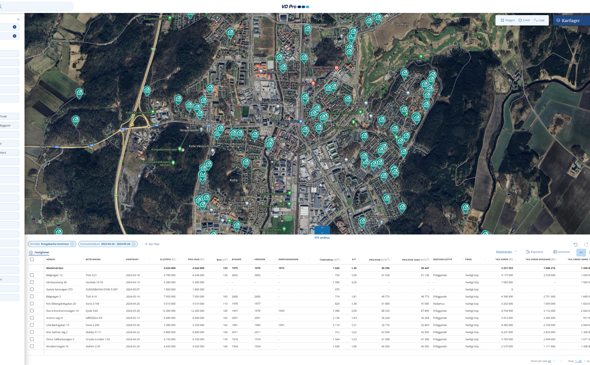
Task: Tick the select-all checkbox in the table header
Action: pyautogui.click(x=32, y=259)
